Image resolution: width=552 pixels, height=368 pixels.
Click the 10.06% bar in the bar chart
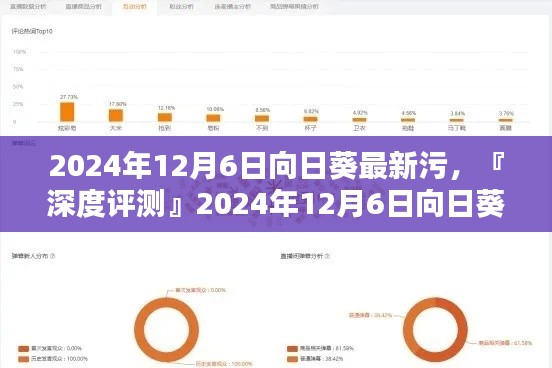[213, 118]
